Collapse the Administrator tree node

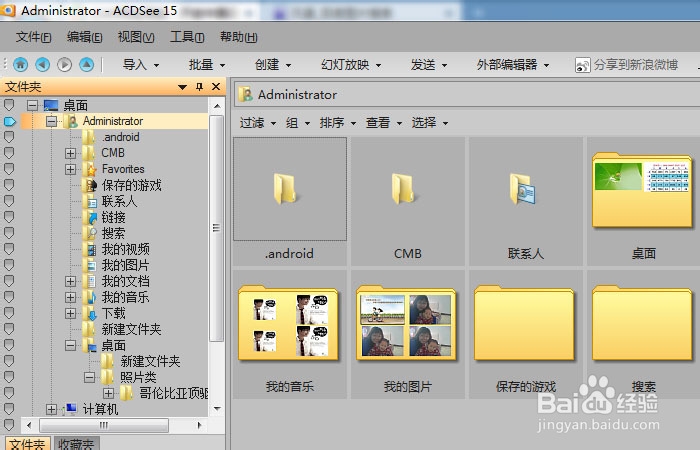[51, 121]
